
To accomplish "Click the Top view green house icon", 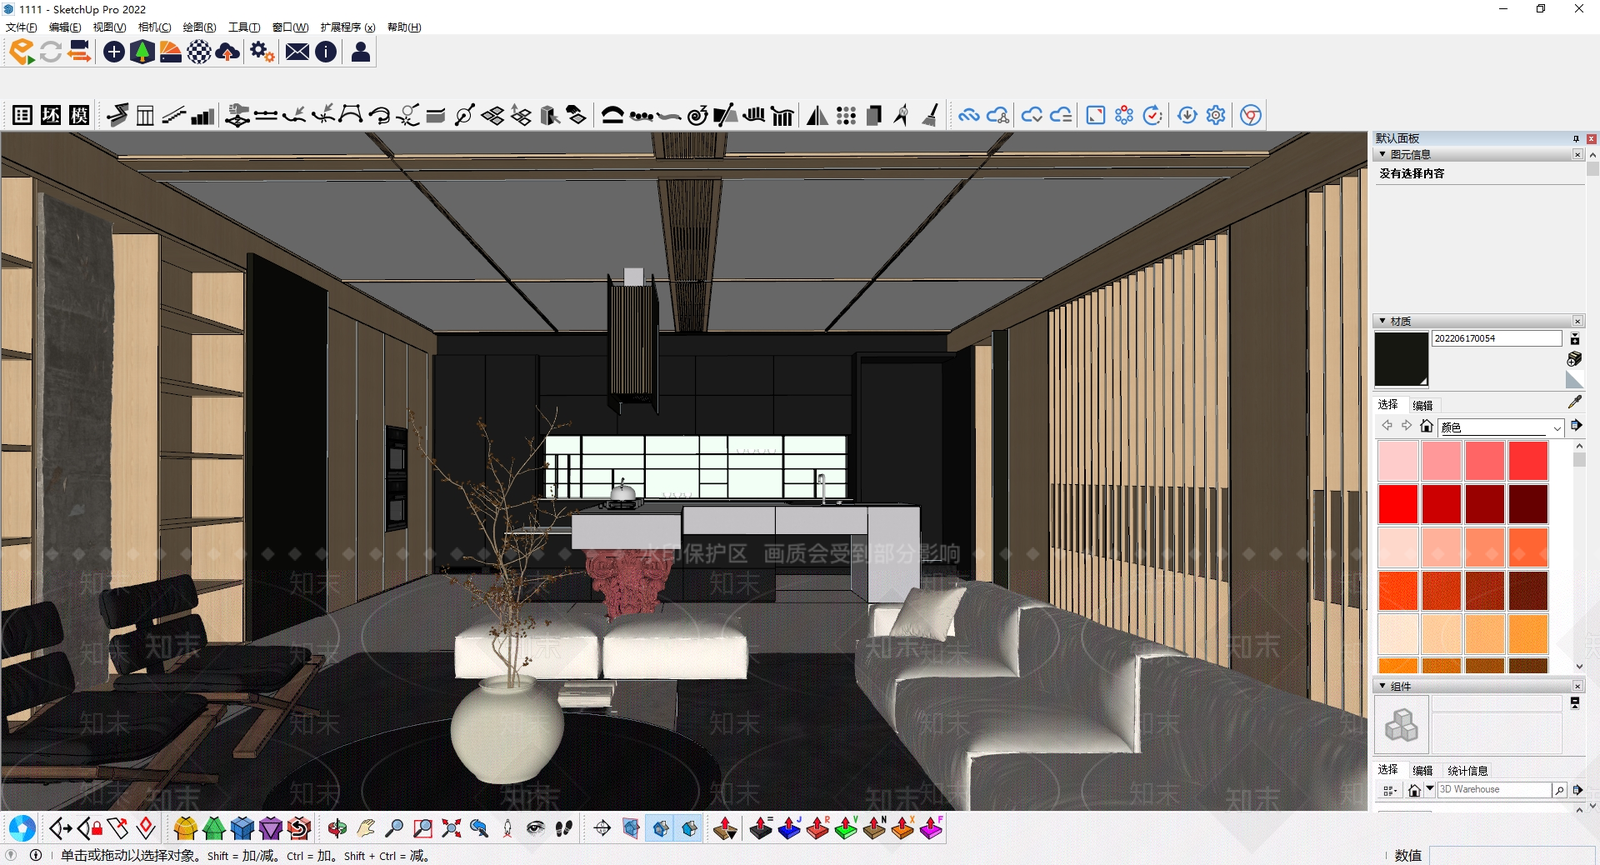I will tap(214, 828).
